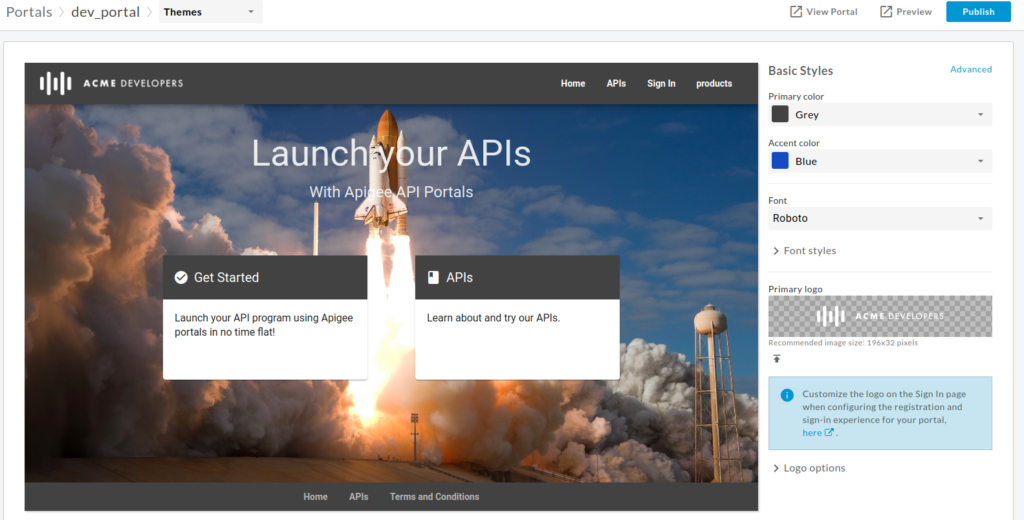Open the Primary color Grey dropdown
The width and height of the screenshot is (1024, 520).
[x=880, y=115]
